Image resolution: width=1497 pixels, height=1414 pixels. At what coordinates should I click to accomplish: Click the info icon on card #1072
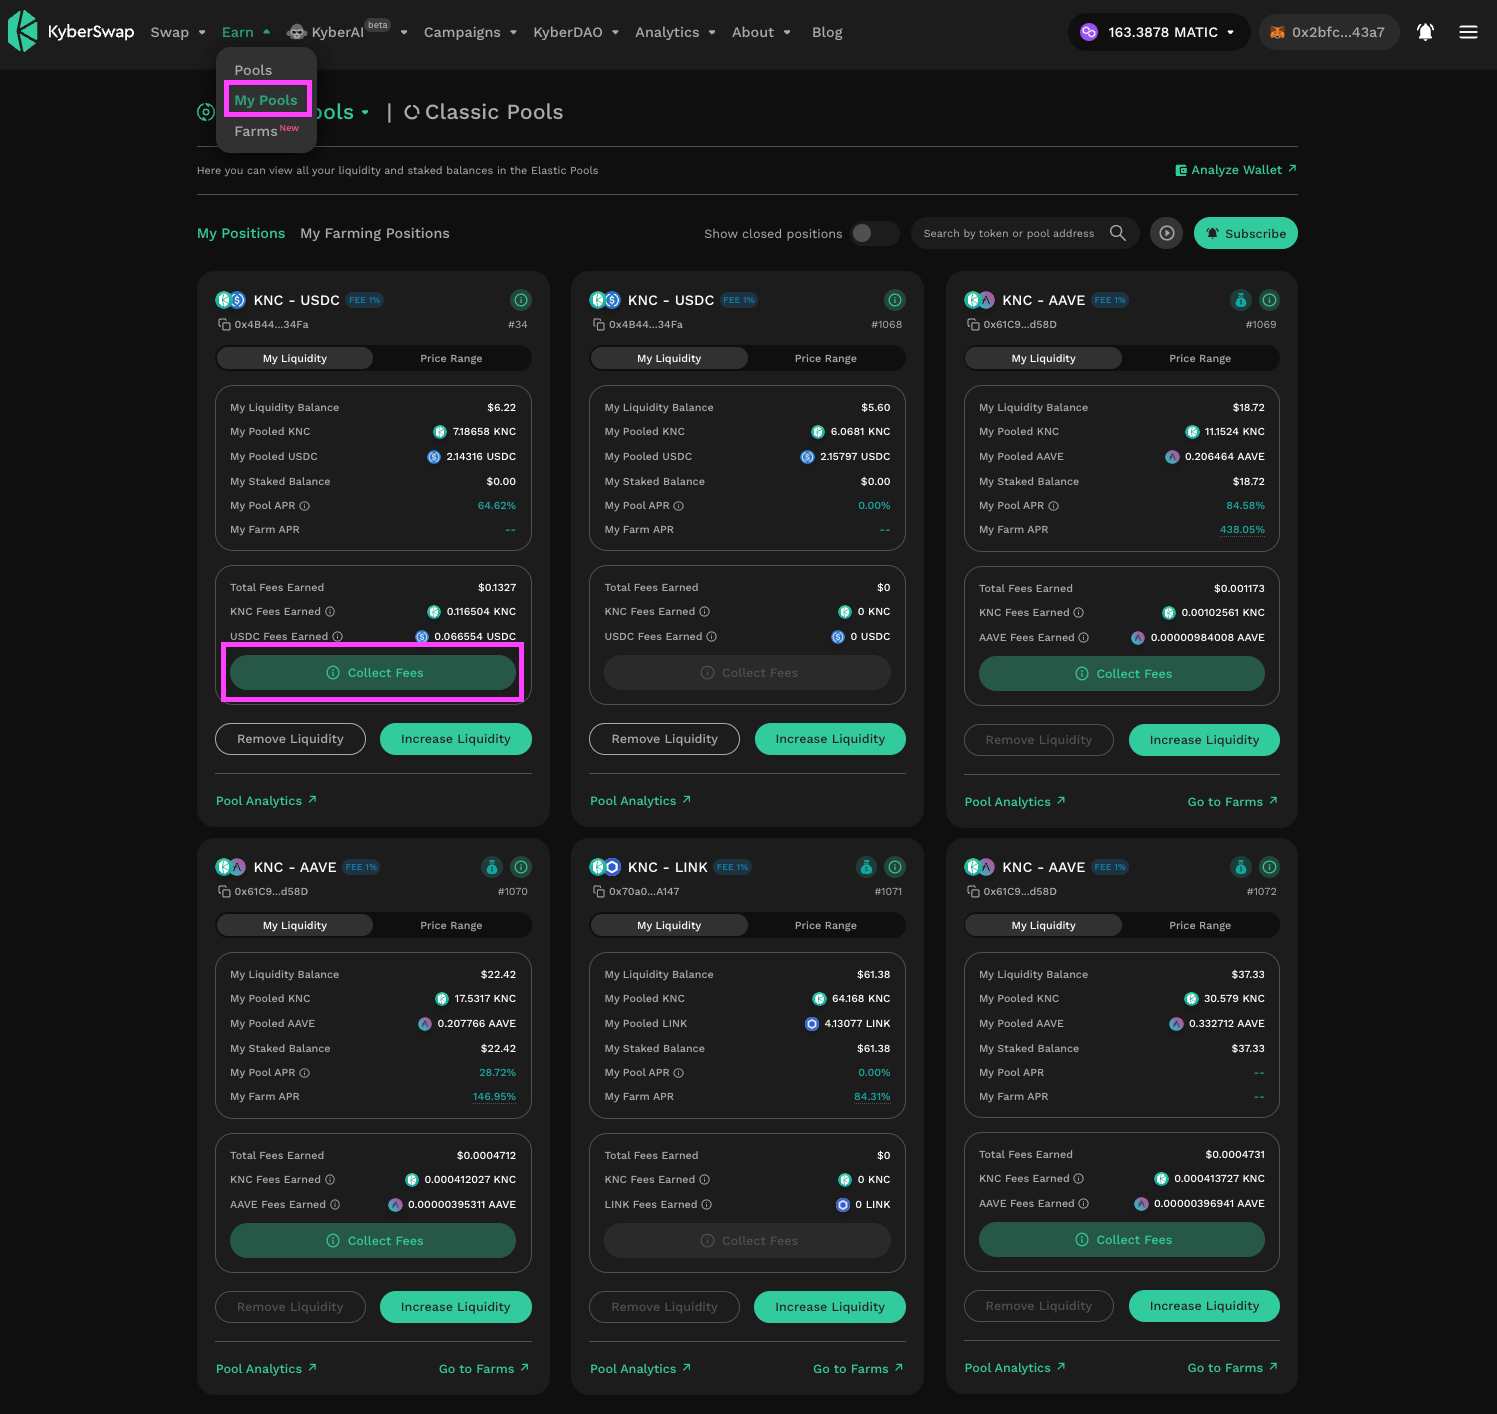[x=1269, y=867]
